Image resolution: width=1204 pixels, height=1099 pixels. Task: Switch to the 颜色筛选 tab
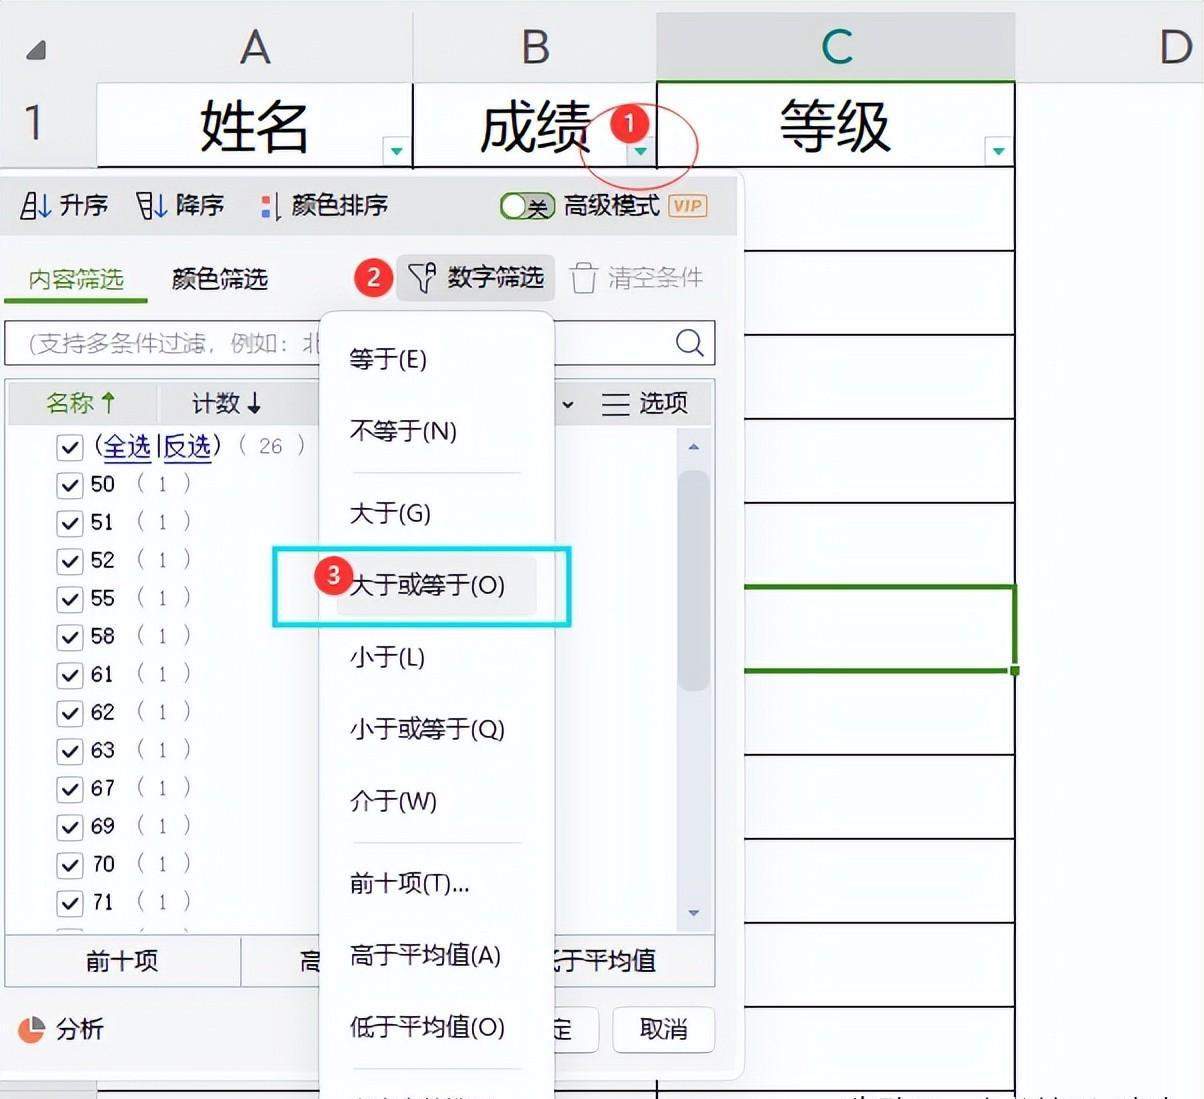tap(220, 279)
